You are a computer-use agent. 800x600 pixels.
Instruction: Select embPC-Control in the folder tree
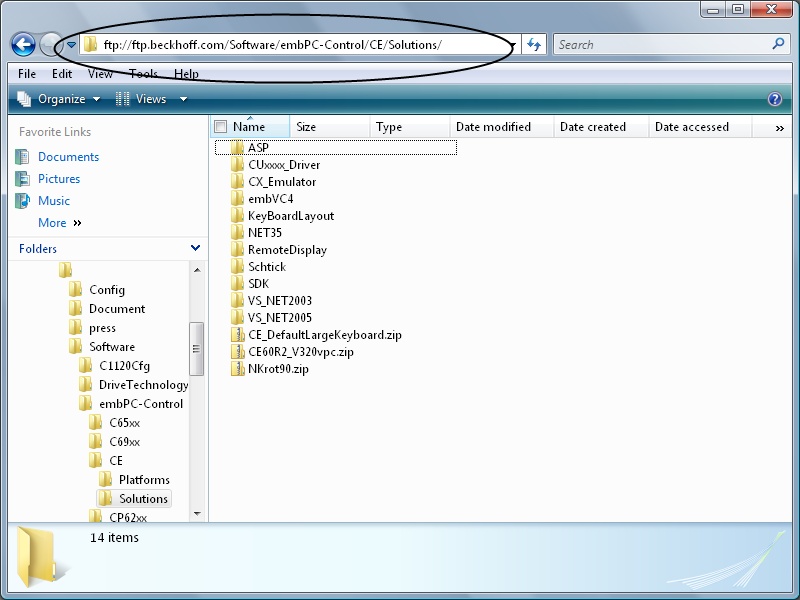(x=141, y=404)
